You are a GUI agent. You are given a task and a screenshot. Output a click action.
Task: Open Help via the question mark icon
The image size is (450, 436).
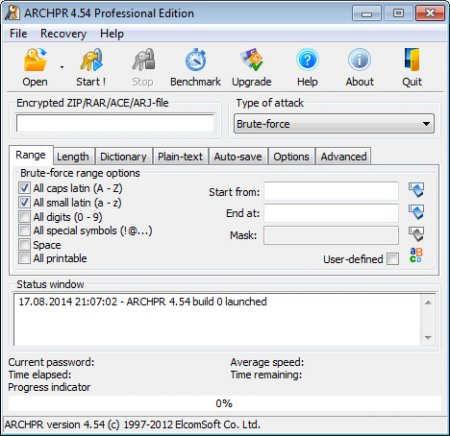(x=307, y=60)
